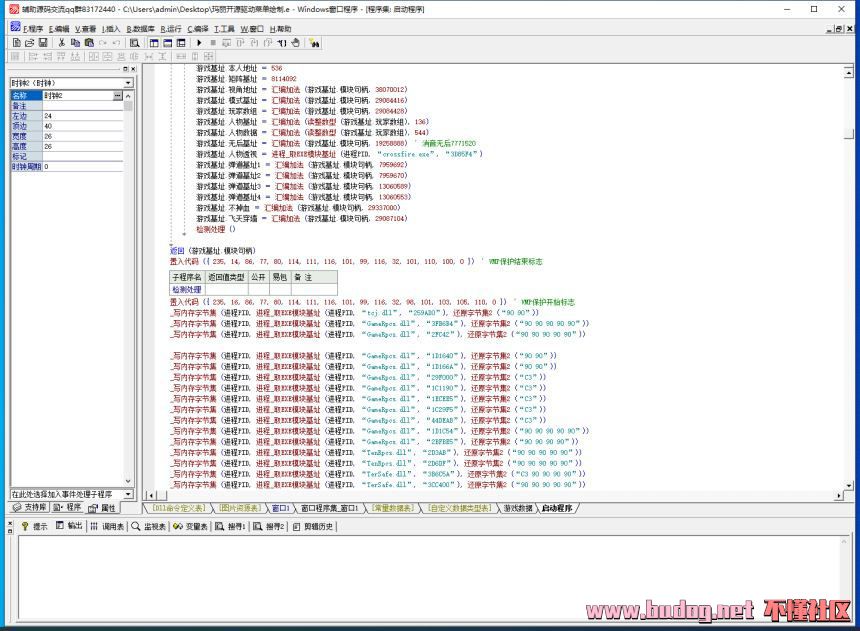Open the 编译 (Compile) menu

(197, 29)
